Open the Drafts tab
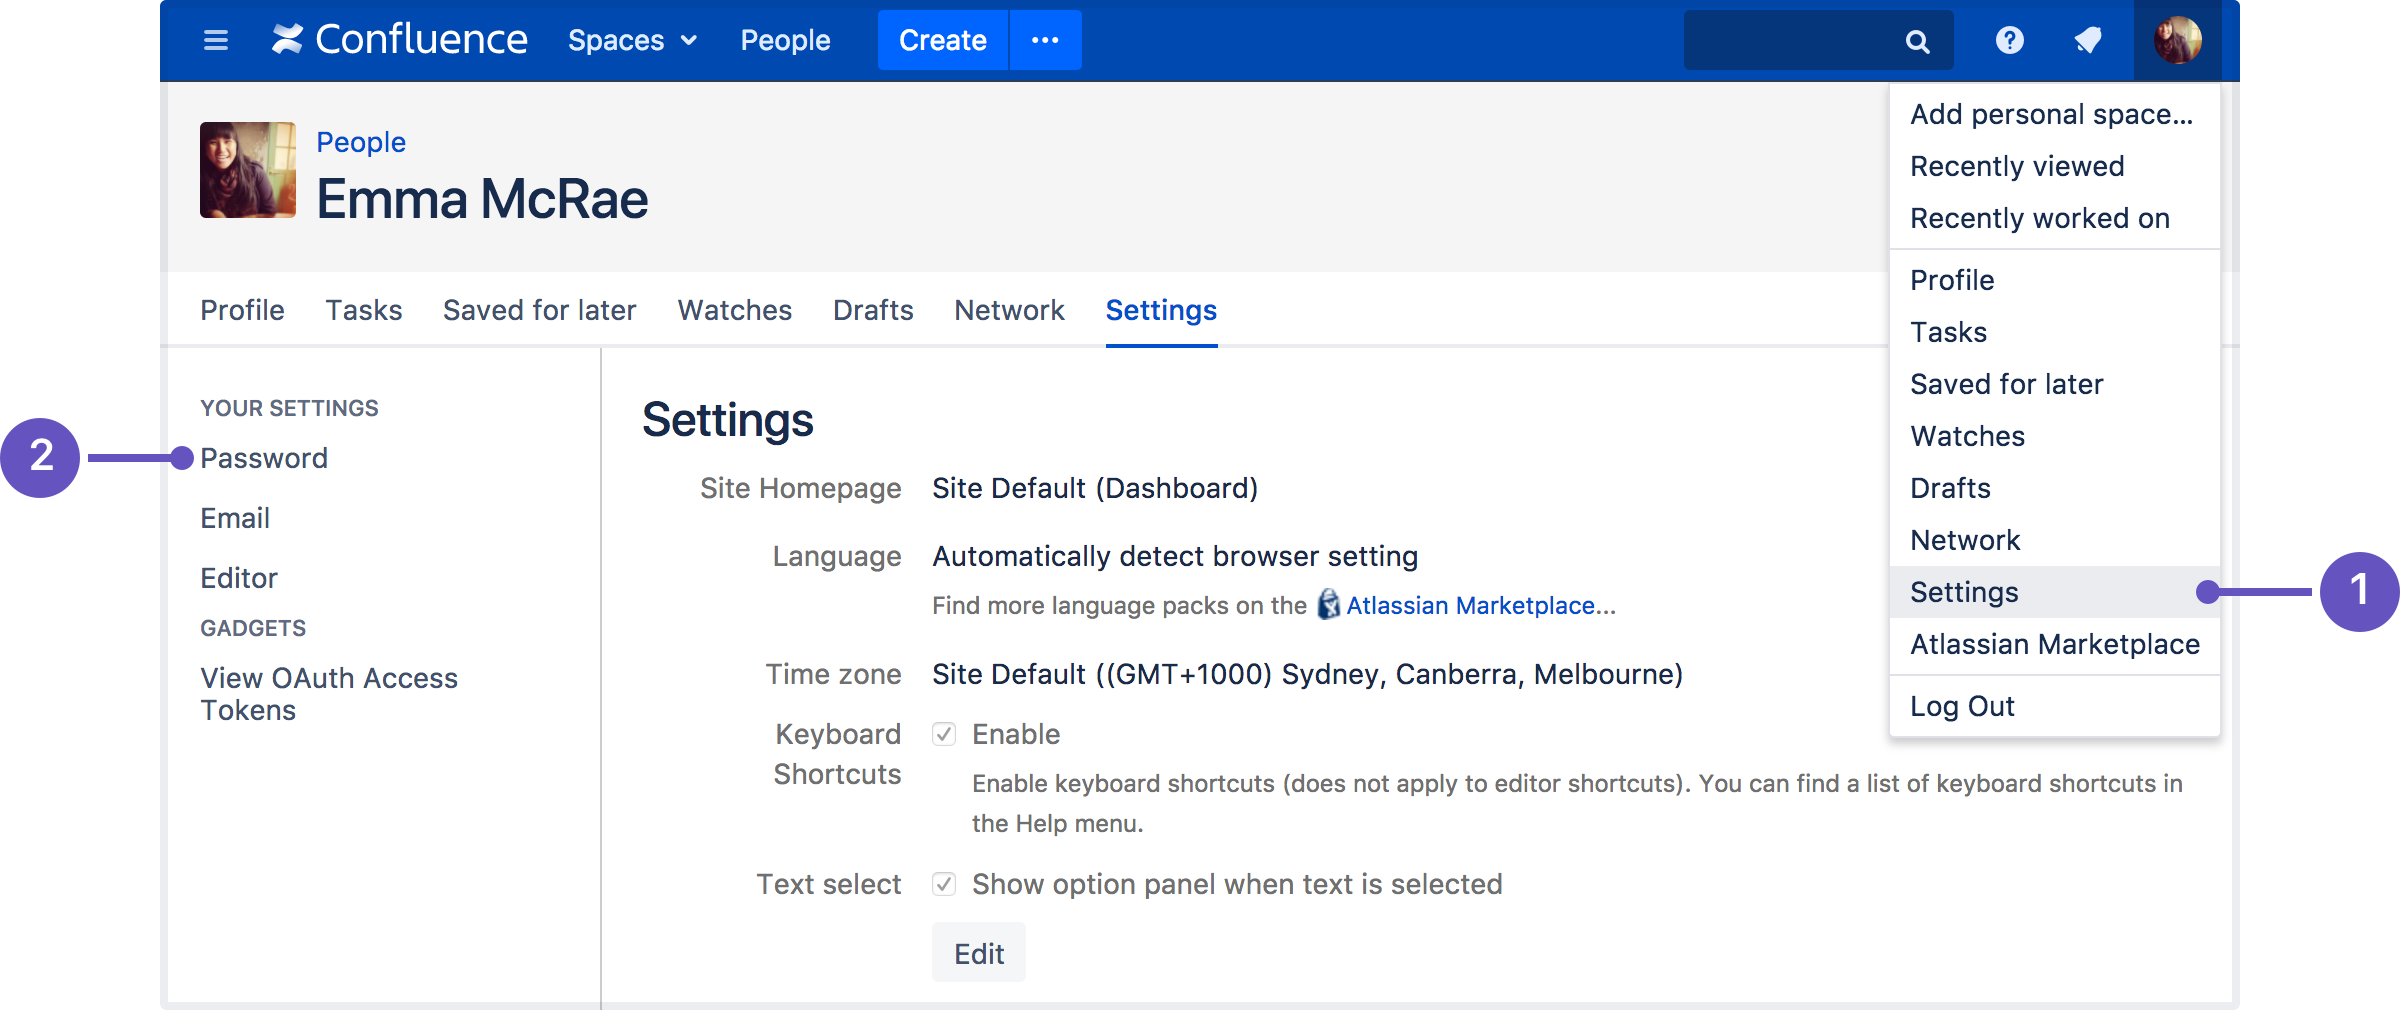The image size is (2400, 1010). (872, 310)
